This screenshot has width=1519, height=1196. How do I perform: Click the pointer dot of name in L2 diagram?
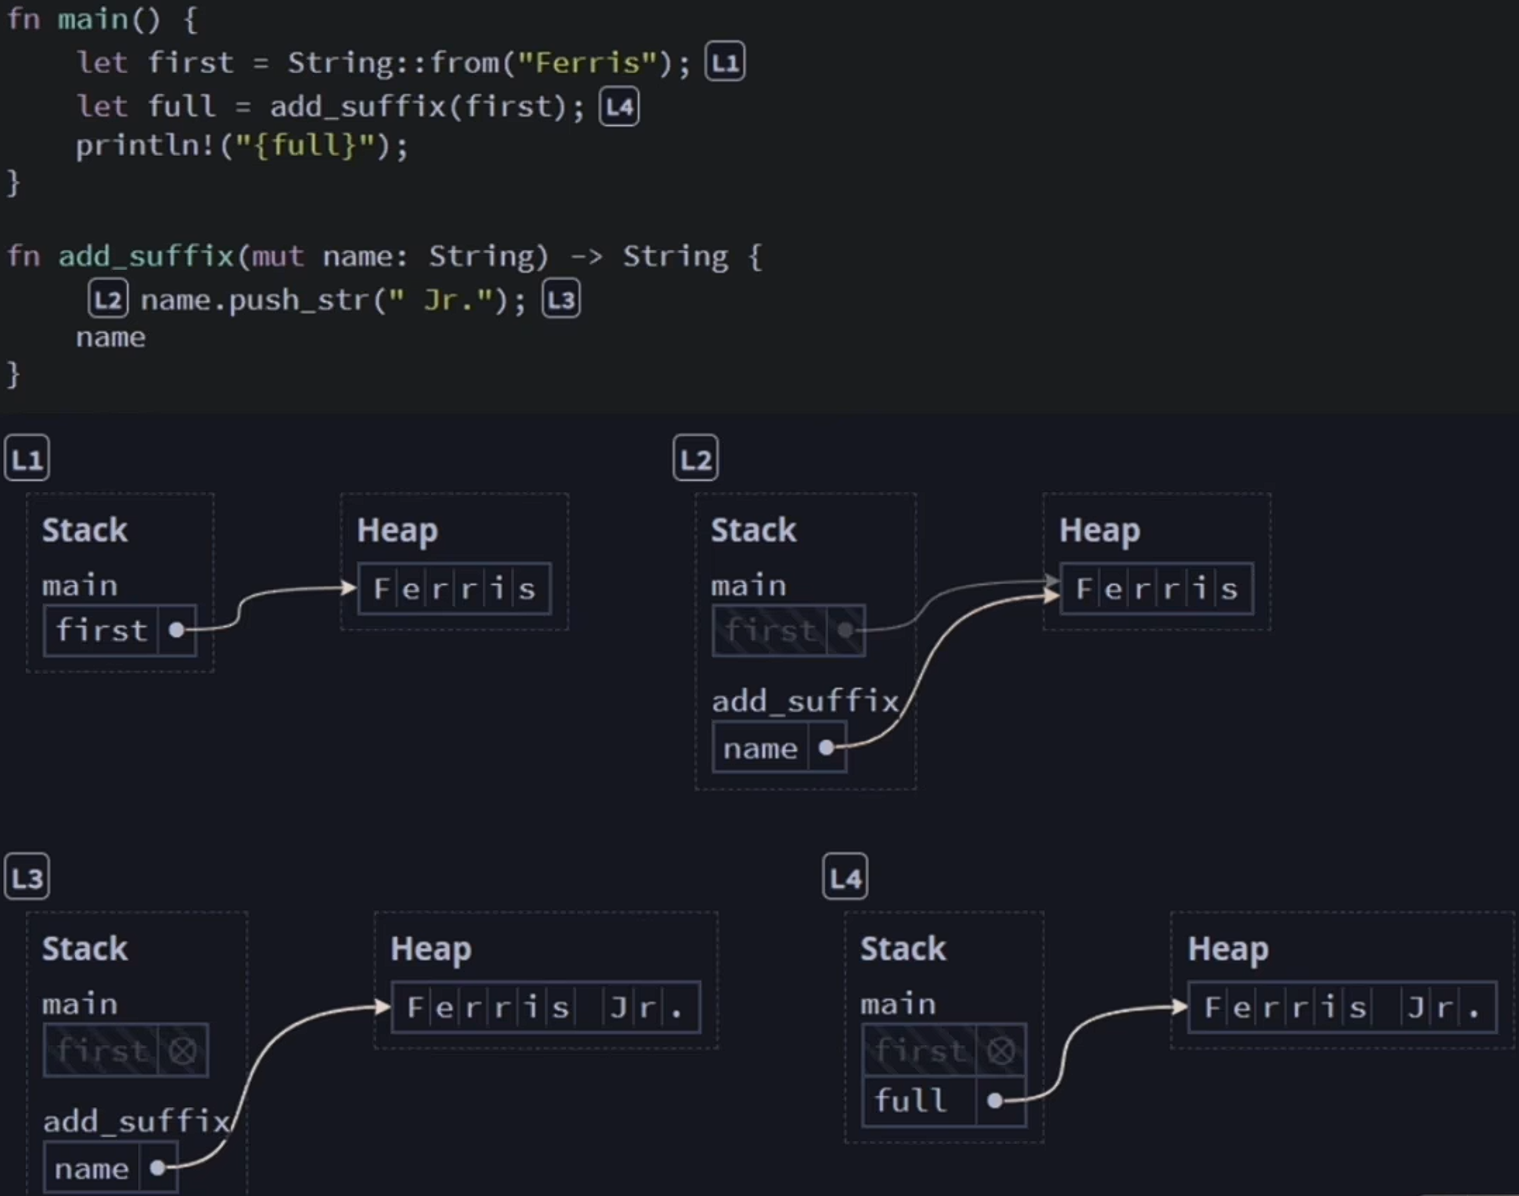click(826, 748)
